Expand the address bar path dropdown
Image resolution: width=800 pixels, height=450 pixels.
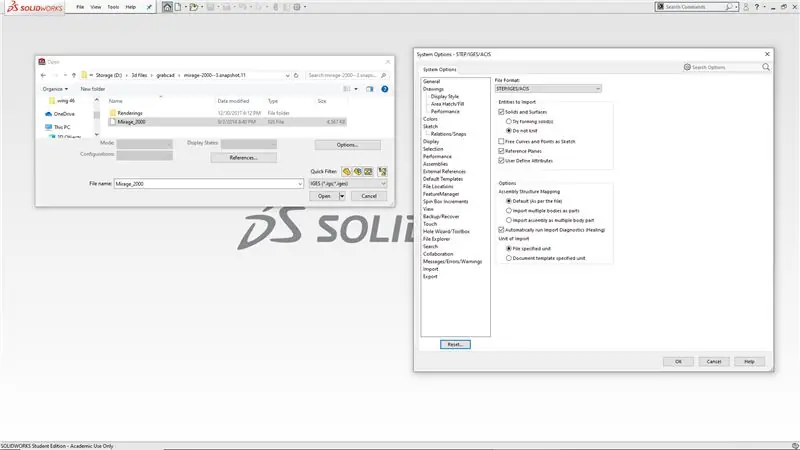click(287, 76)
